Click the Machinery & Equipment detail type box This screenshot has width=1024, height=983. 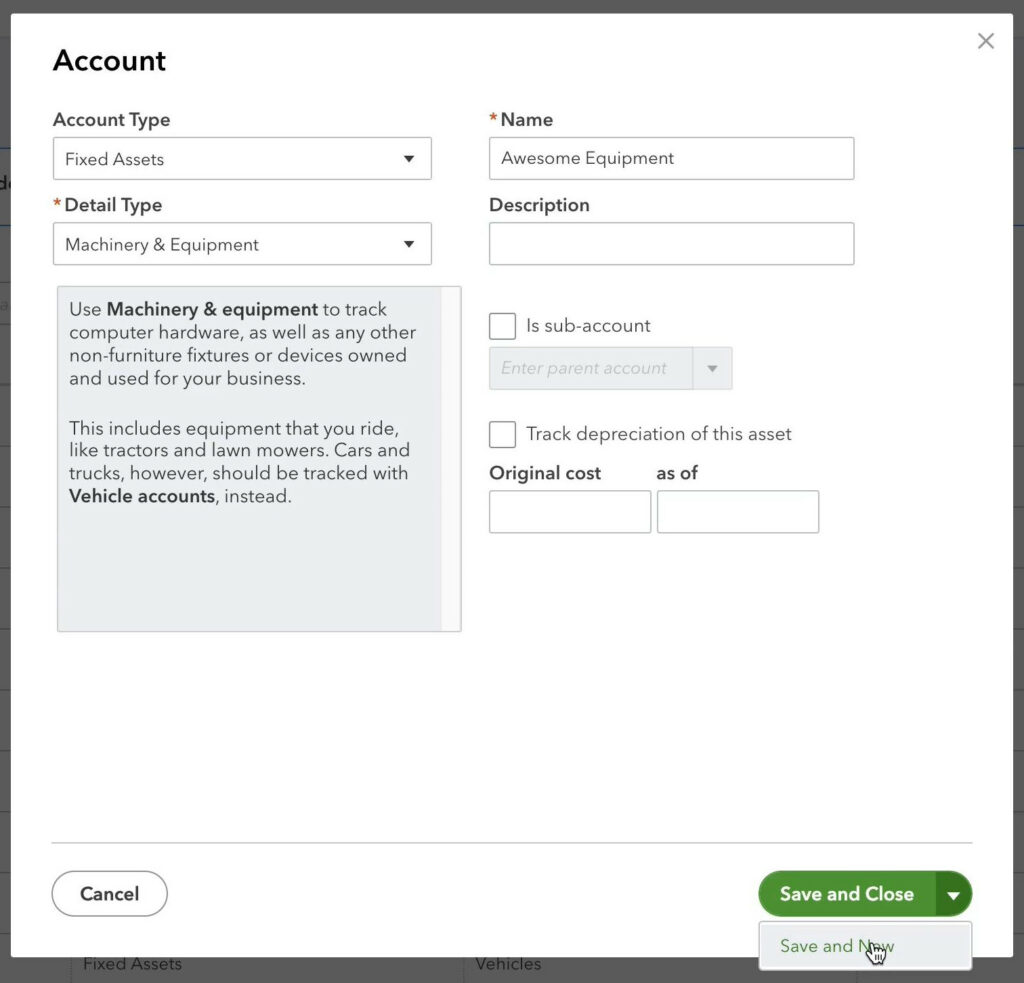coord(242,244)
